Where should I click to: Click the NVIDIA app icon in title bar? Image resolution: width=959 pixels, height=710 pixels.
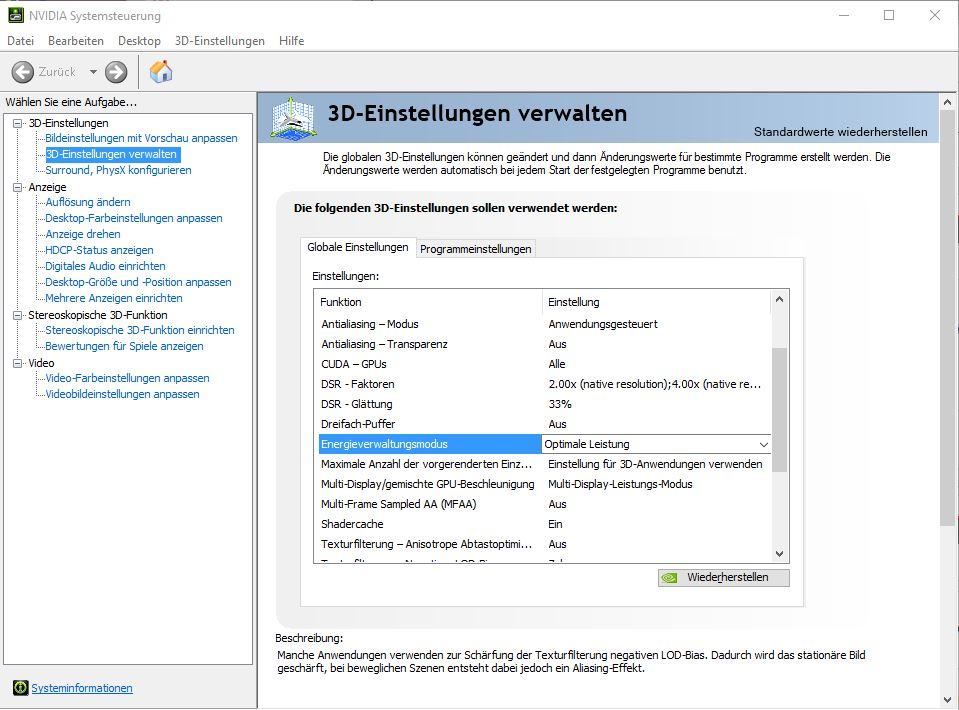pyautogui.click(x=15, y=15)
